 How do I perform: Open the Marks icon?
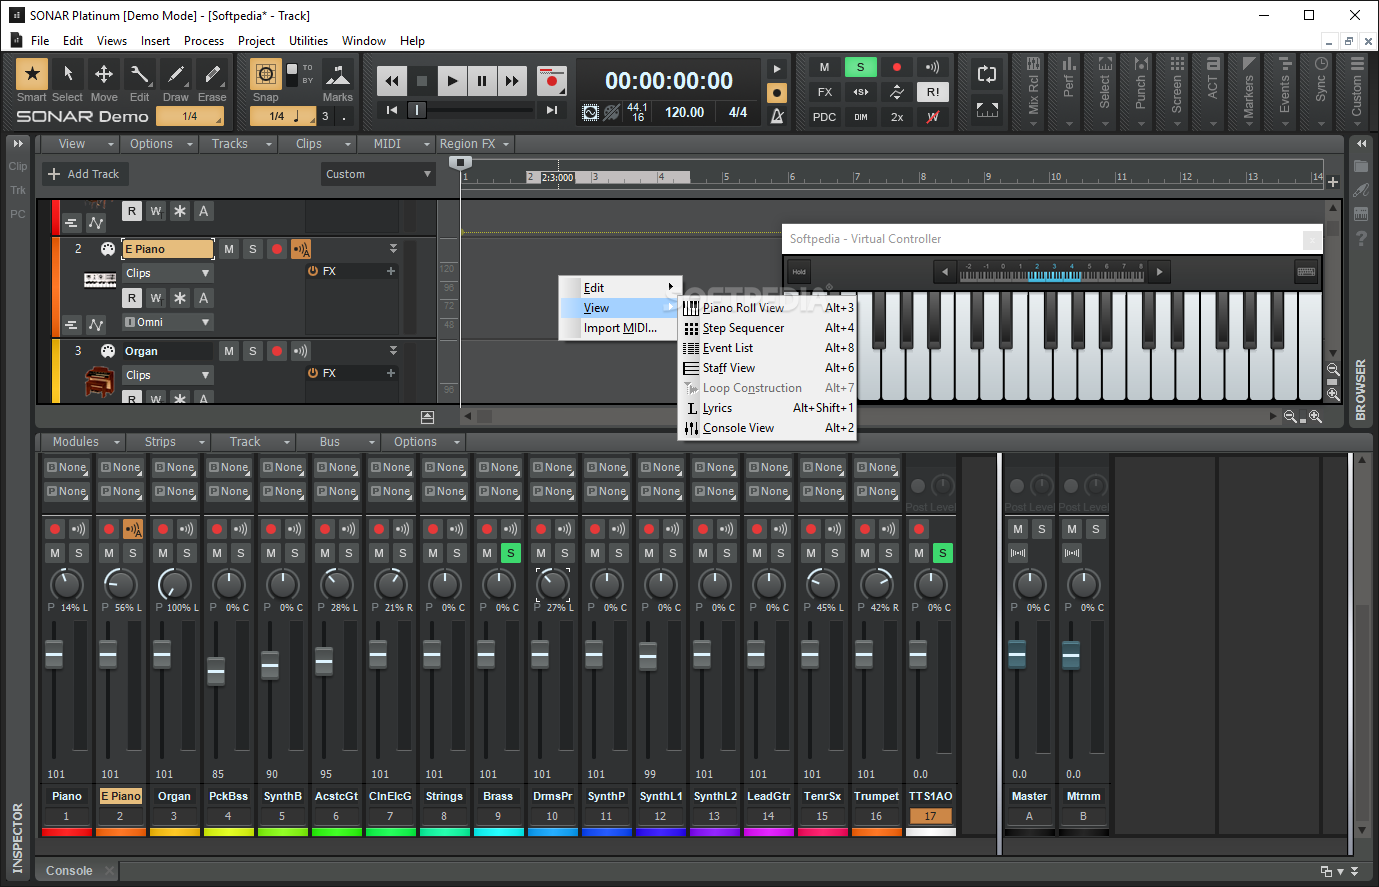(x=338, y=75)
